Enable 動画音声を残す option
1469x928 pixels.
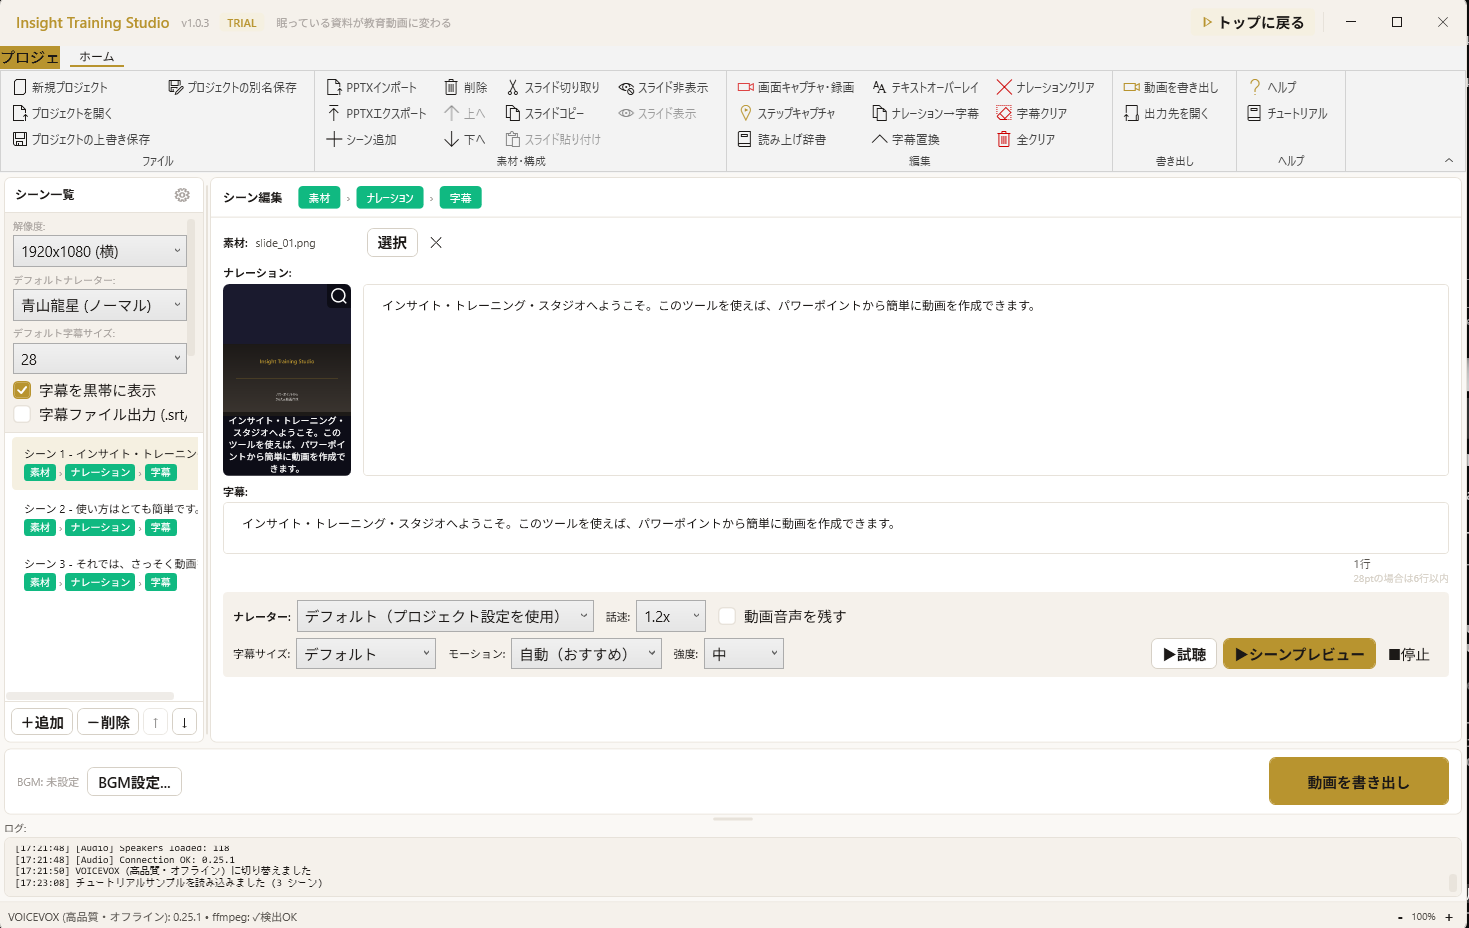click(727, 615)
